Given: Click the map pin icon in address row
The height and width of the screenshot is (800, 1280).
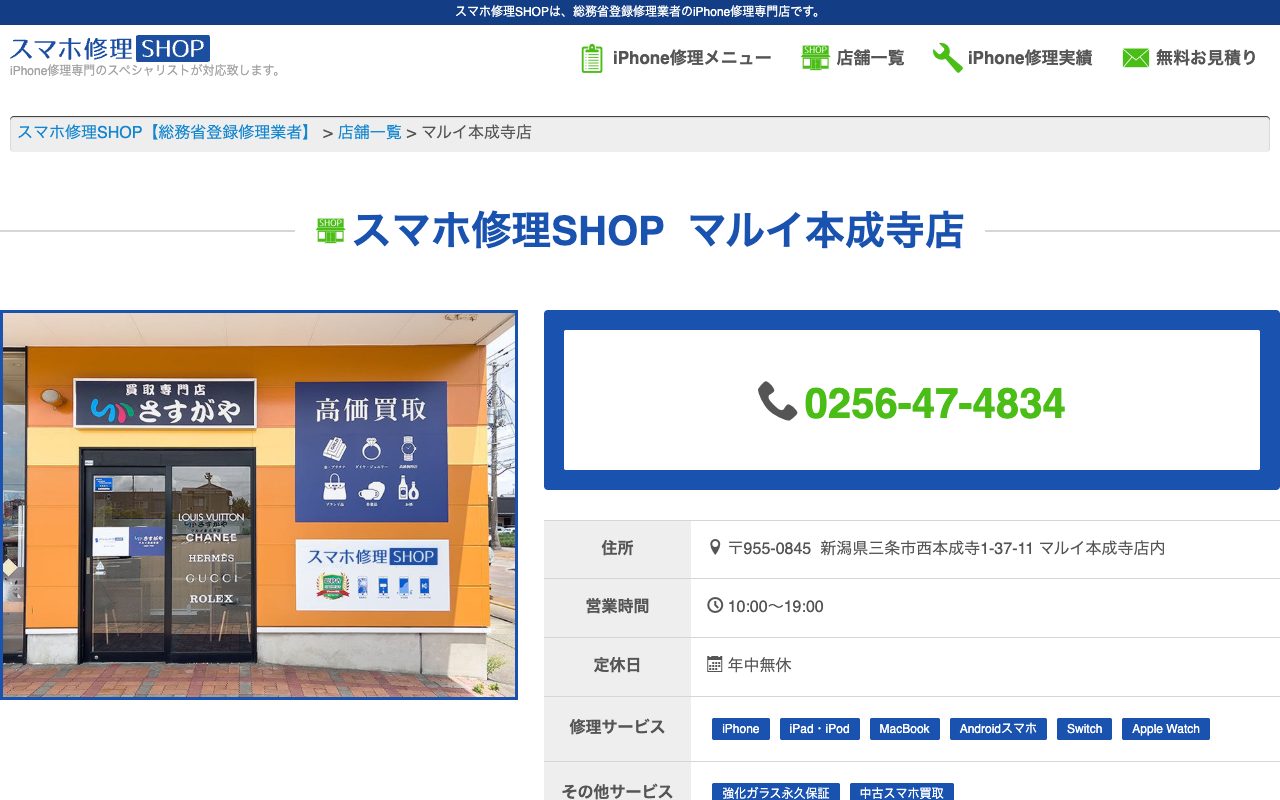Looking at the screenshot, I should (715, 548).
